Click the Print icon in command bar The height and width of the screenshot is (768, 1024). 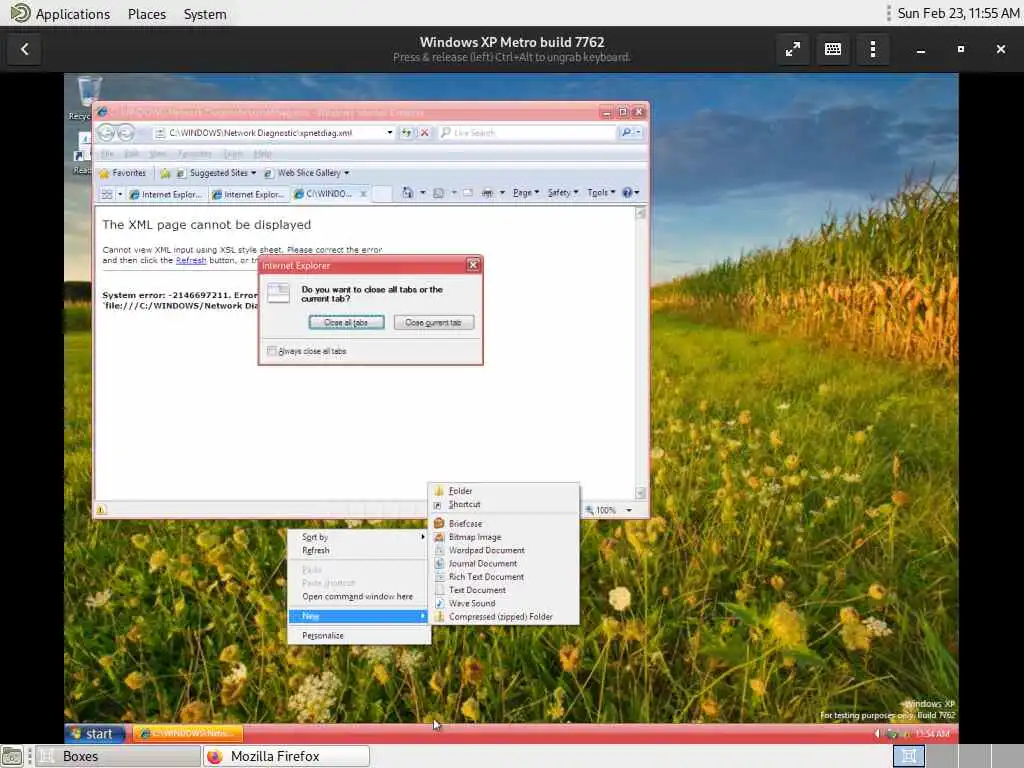click(487, 193)
